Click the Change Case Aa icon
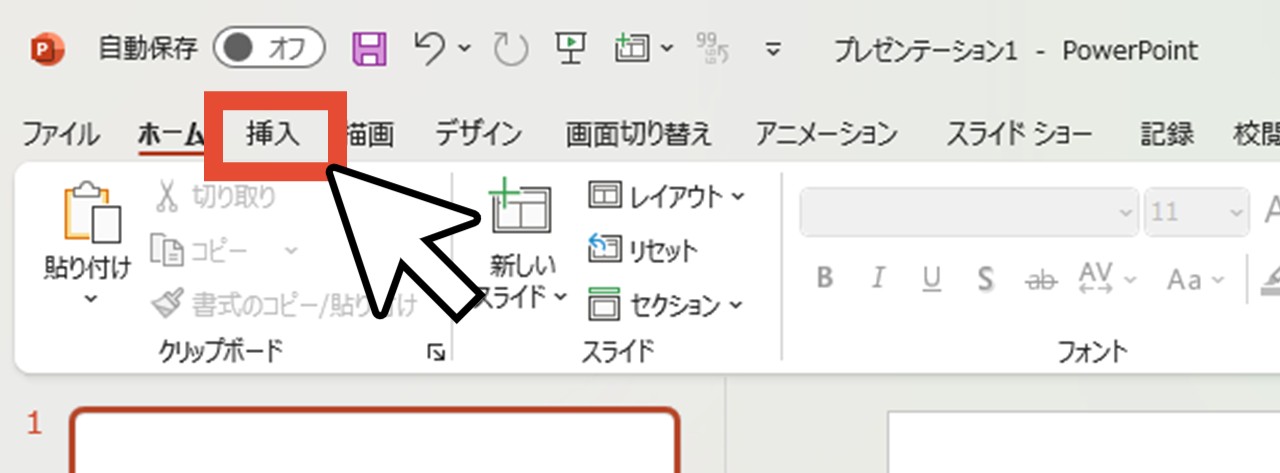 pyautogui.click(x=1185, y=279)
